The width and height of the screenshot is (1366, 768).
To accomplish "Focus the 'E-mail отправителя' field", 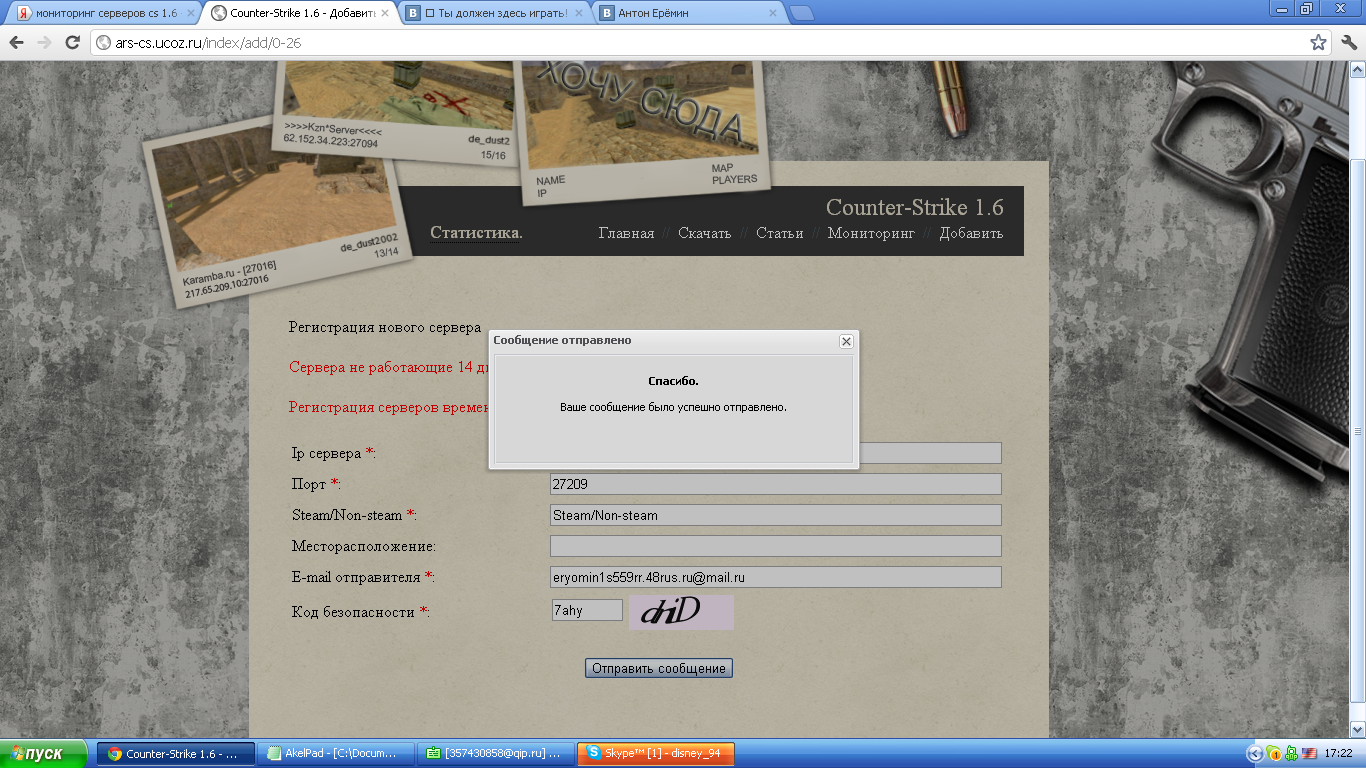I will 776,577.
